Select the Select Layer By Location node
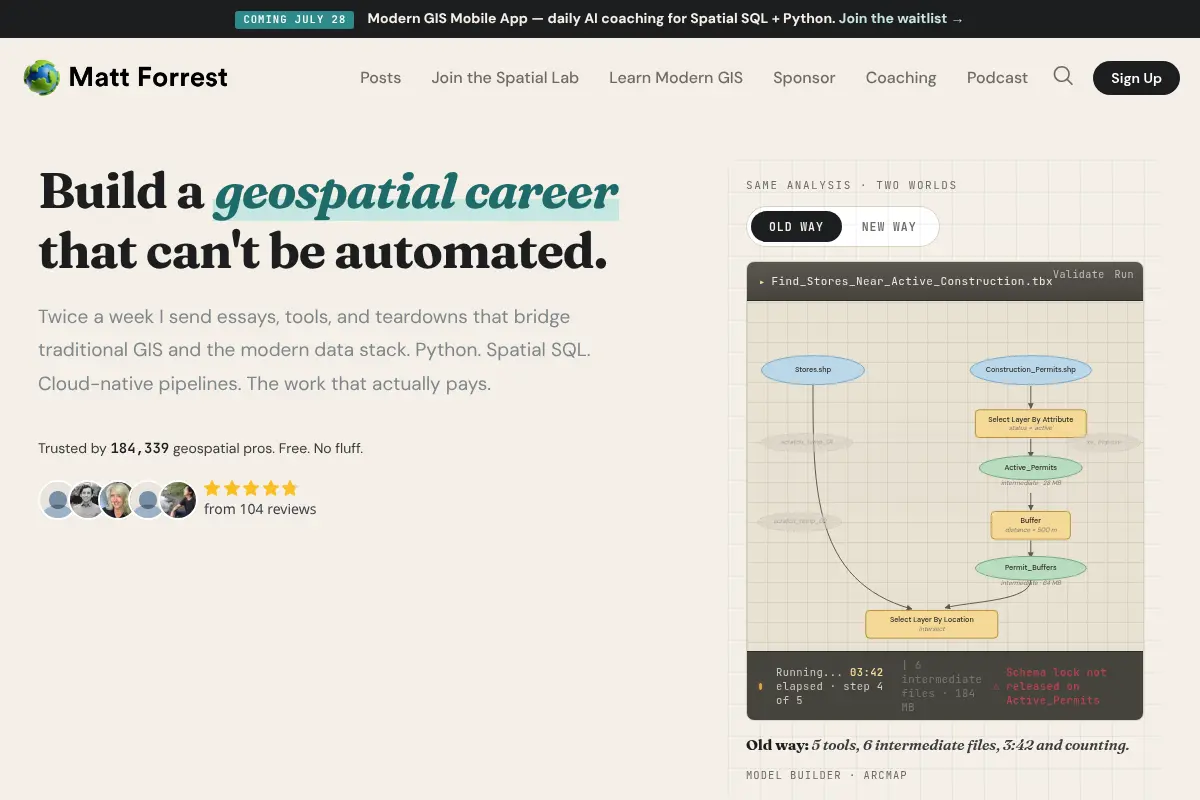 click(932, 624)
